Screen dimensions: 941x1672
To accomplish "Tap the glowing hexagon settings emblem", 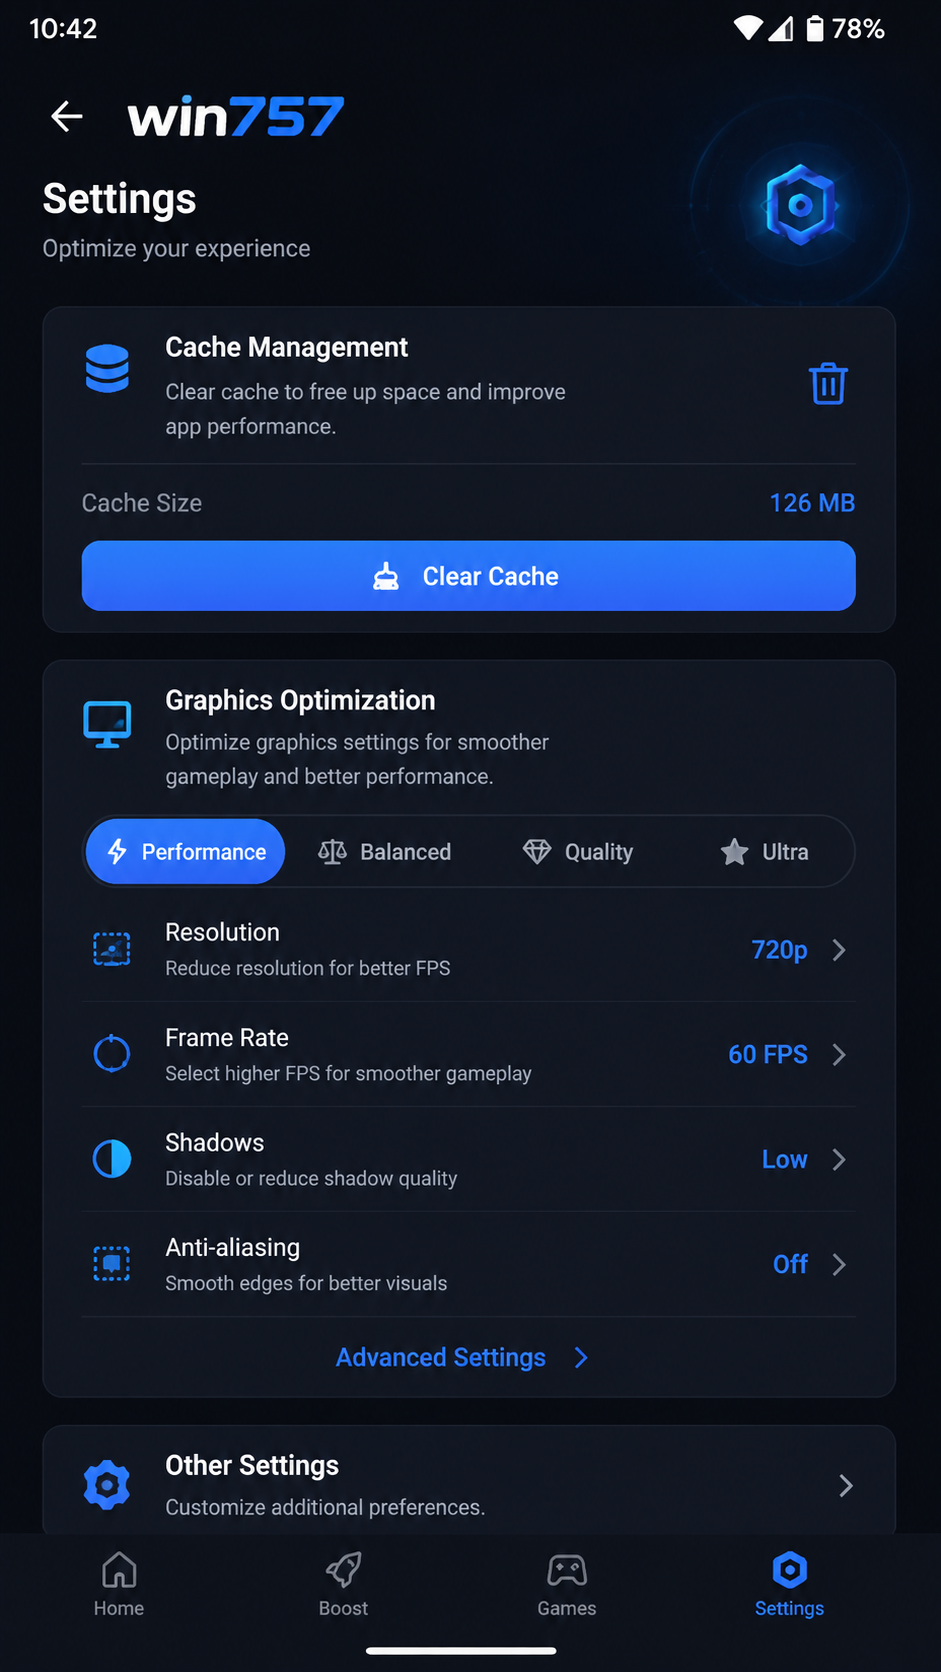I will pos(799,205).
